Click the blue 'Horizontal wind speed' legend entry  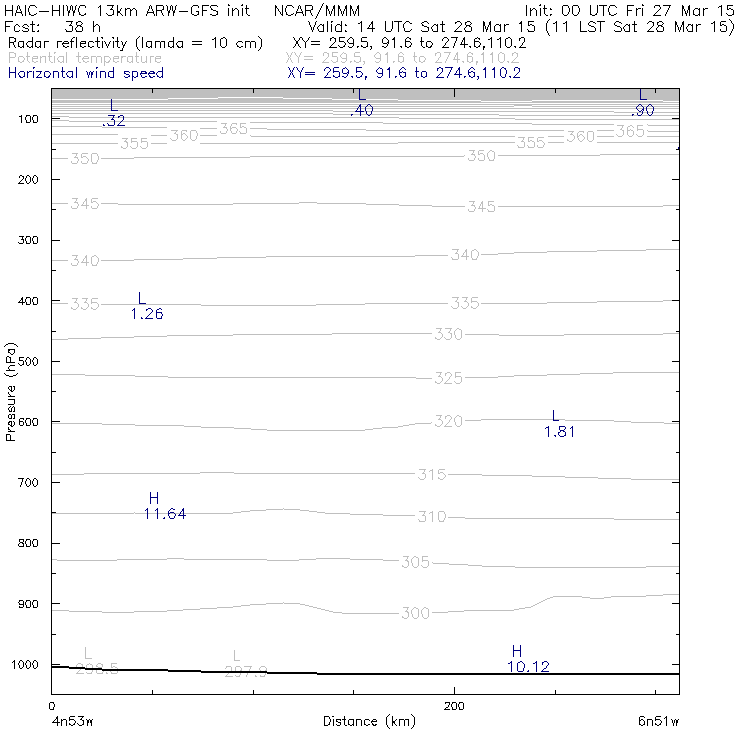86,73
